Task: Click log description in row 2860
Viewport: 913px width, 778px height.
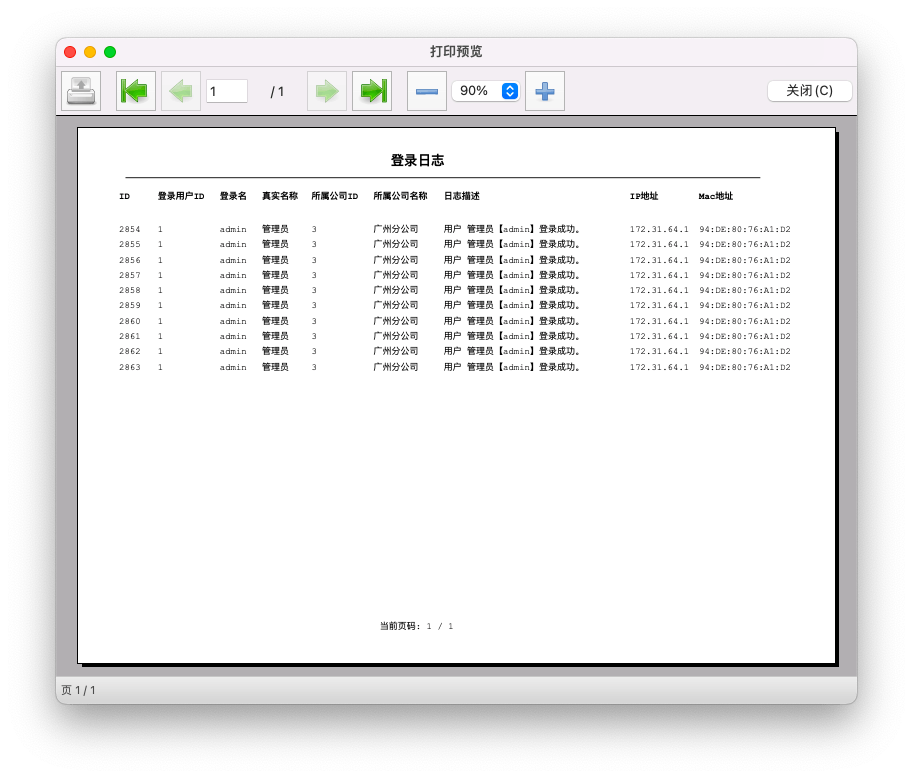Action: pos(512,321)
